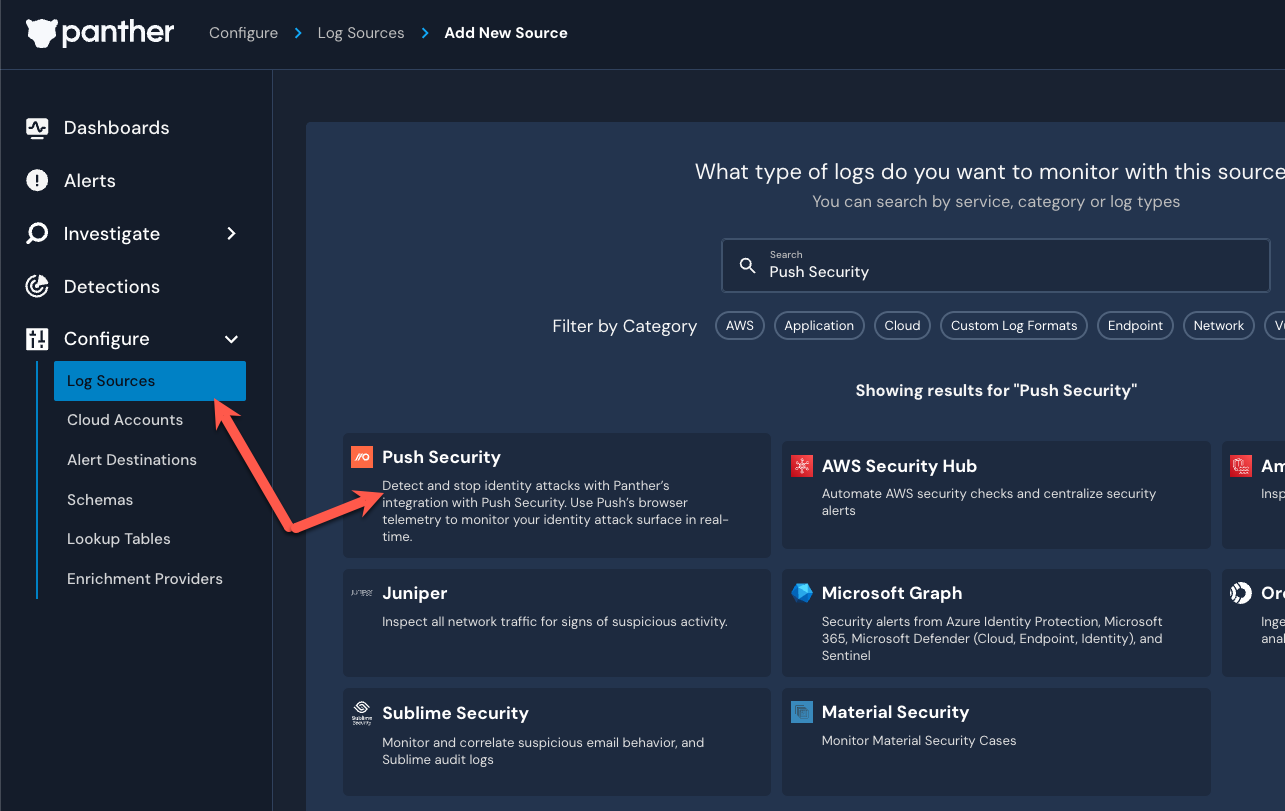This screenshot has height=811, width=1285.
Task: Filter by Network category
Action: (1218, 326)
